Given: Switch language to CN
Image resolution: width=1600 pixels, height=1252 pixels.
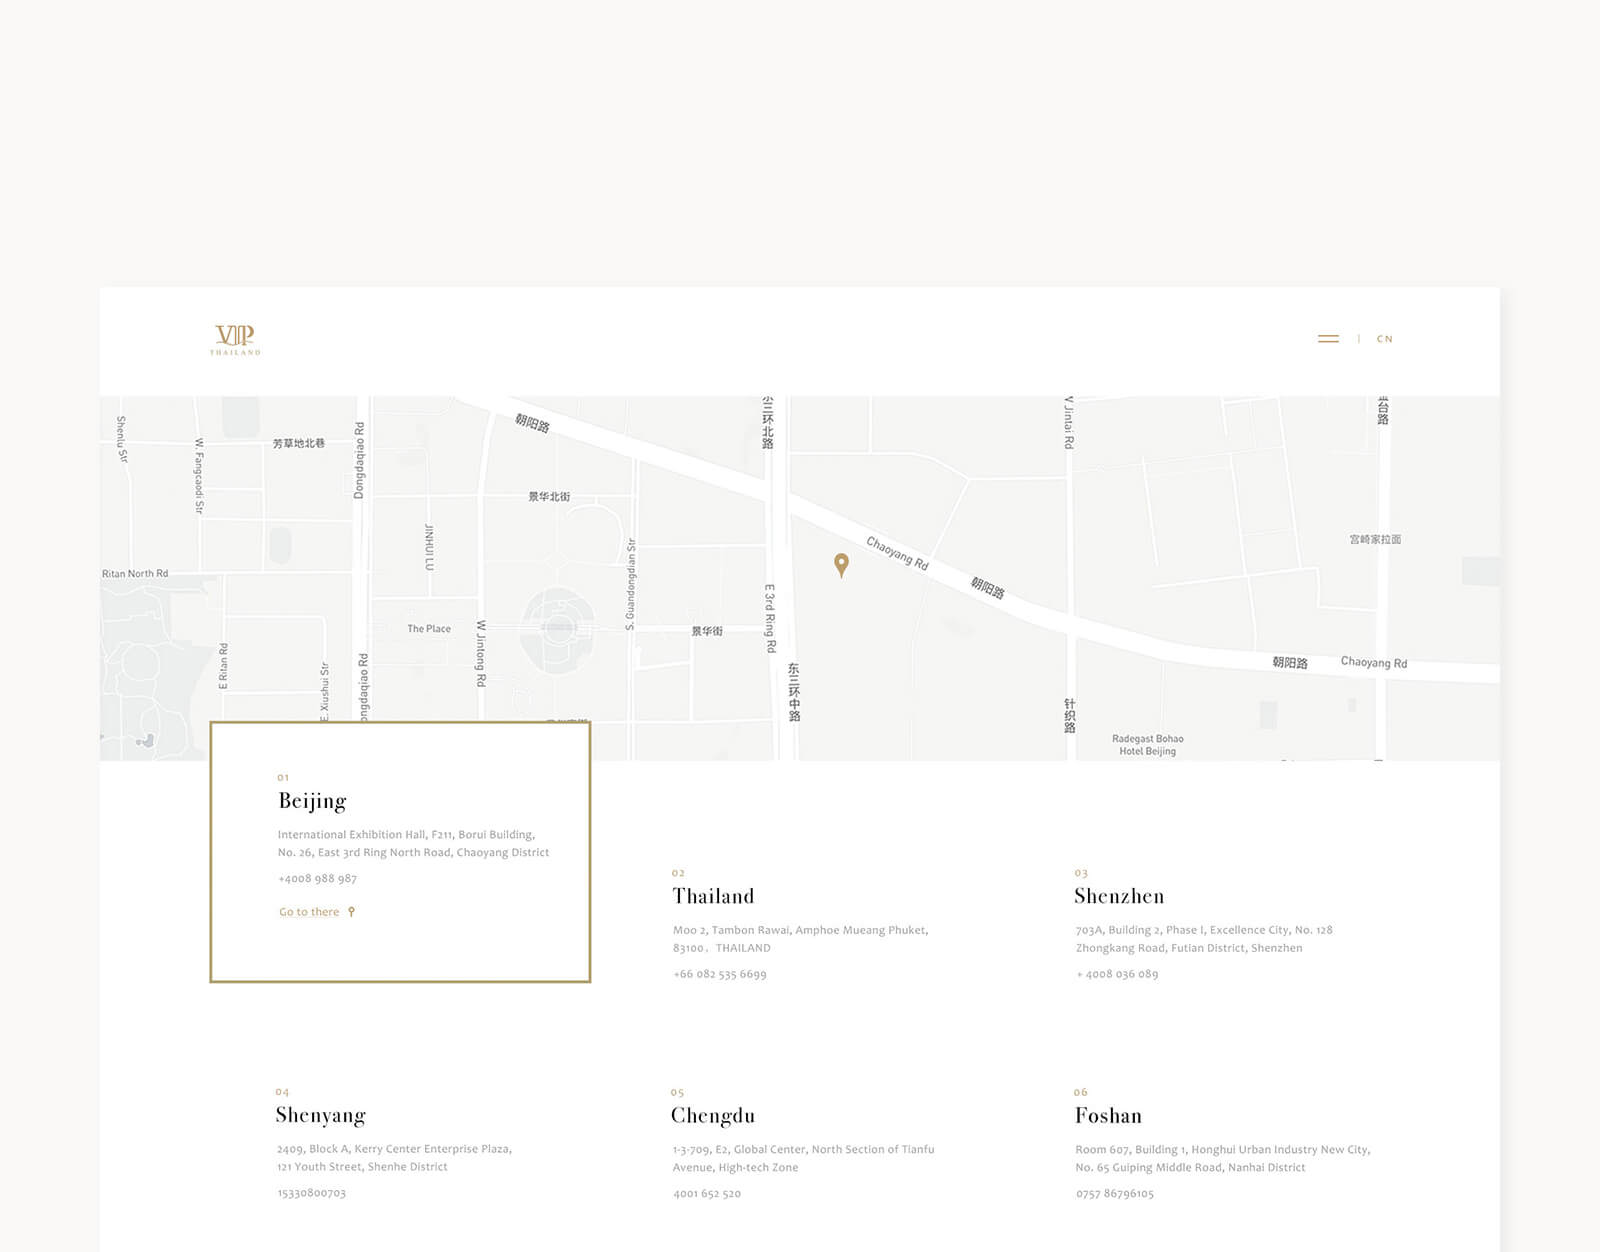Looking at the screenshot, I should [x=1384, y=339].
